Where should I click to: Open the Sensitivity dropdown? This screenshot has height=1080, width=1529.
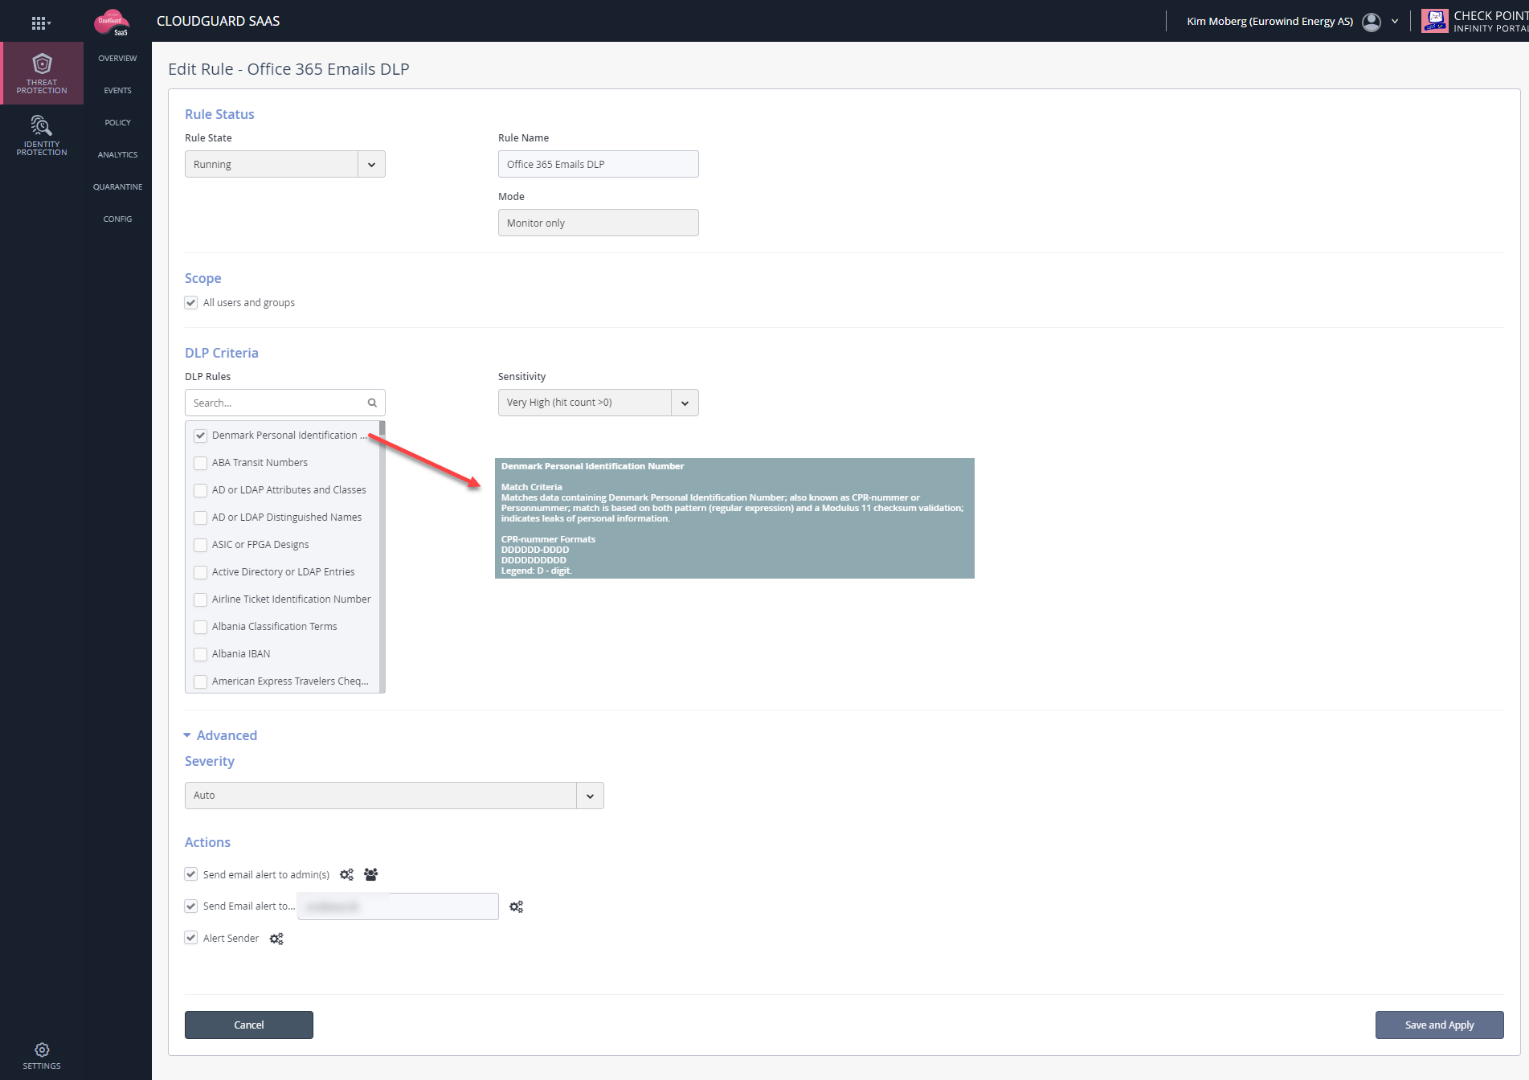(x=598, y=403)
